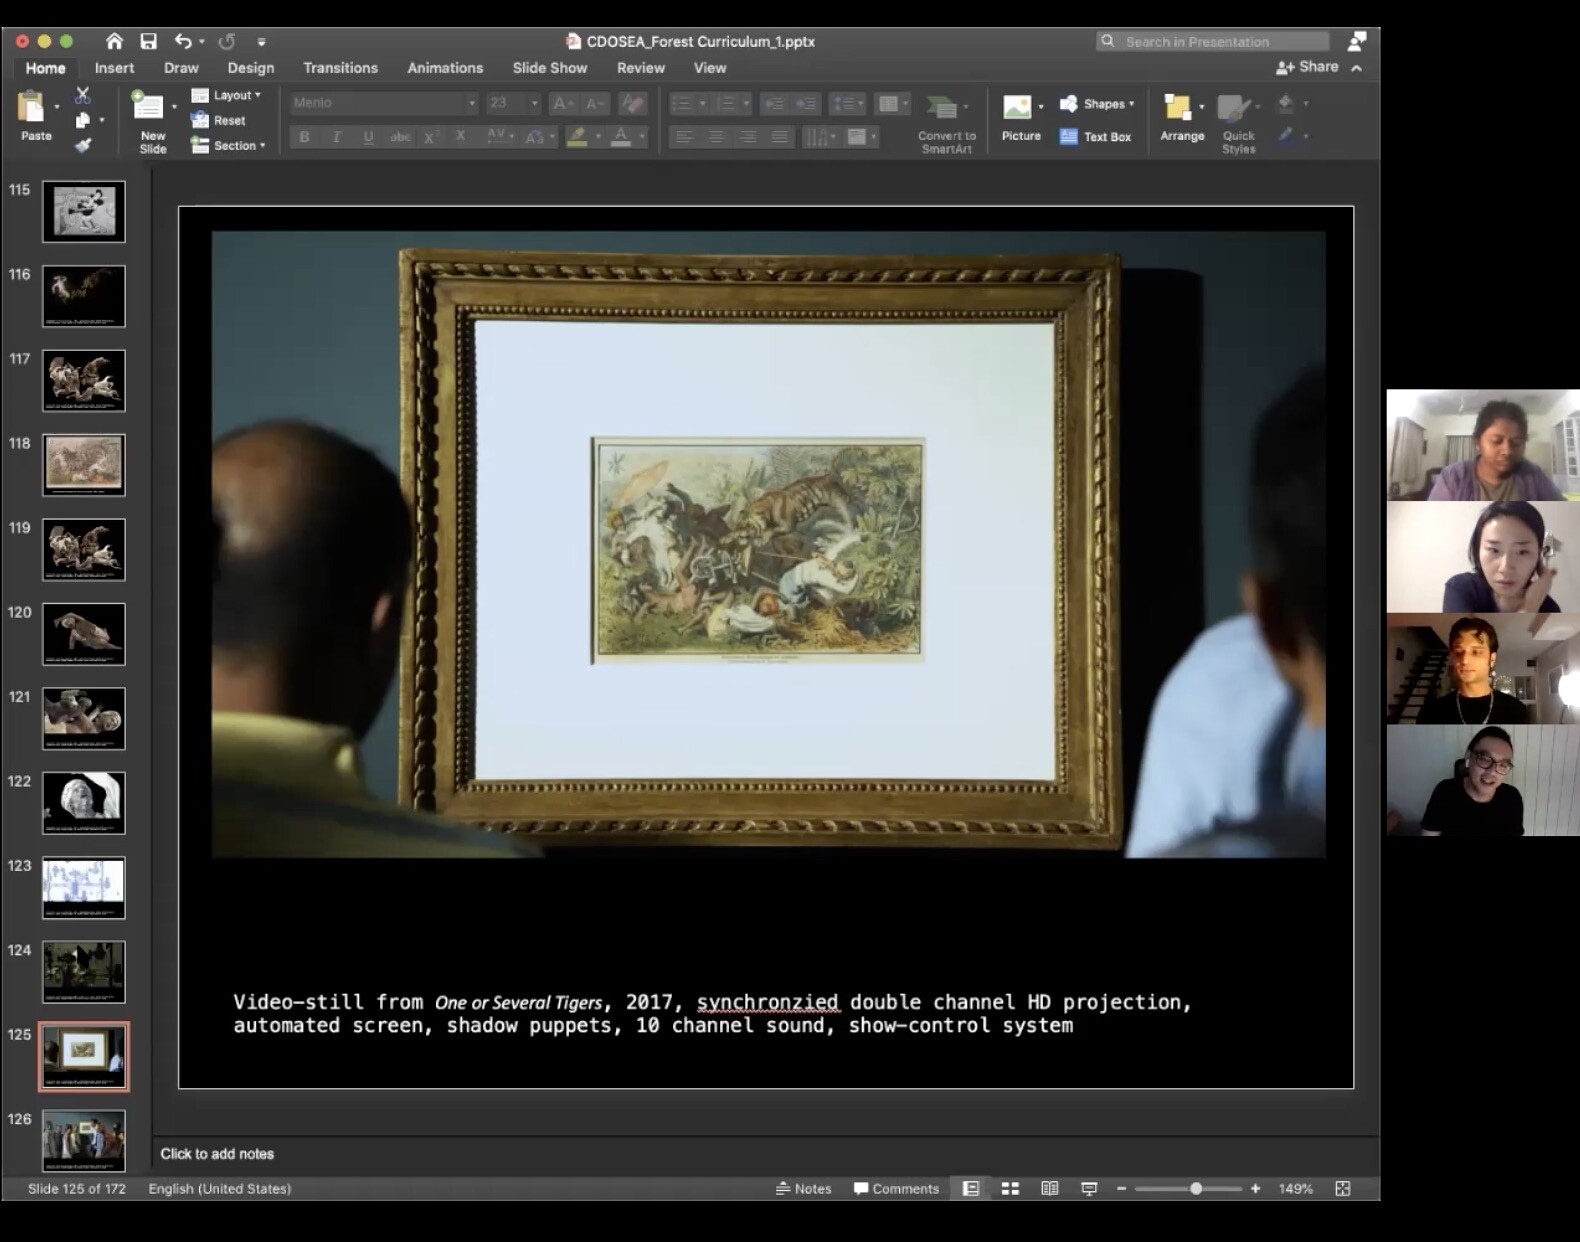The width and height of the screenshot is (1580, 1242).
Task: Insert a Text Box
Action: click(x=1095, y=136)
